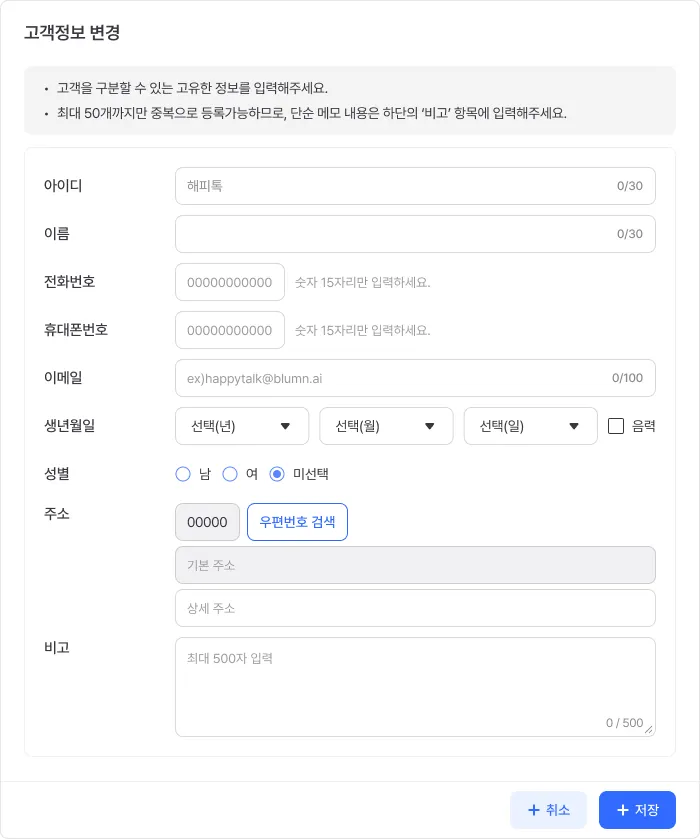This screenshot has height=839, width=700.
Task: Save changes with the 저장 button
Action: 637,810
